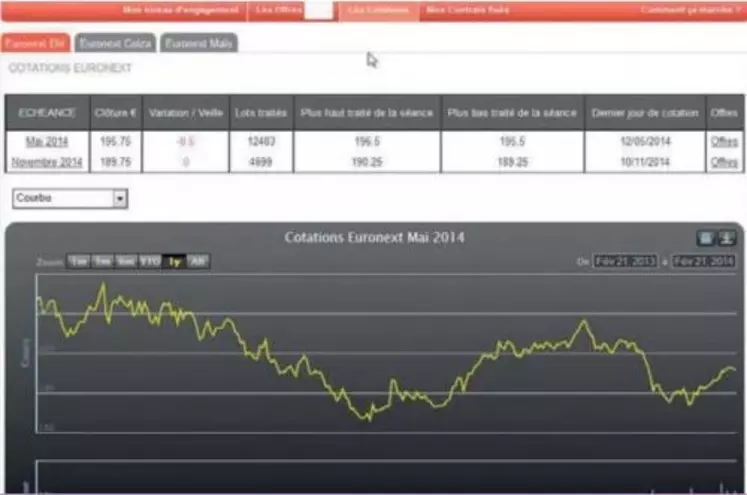Viewport: 747px width, 495px height.
Task: Edit the chart start date field
Action: pyautogui.click(x=625, y=262)
